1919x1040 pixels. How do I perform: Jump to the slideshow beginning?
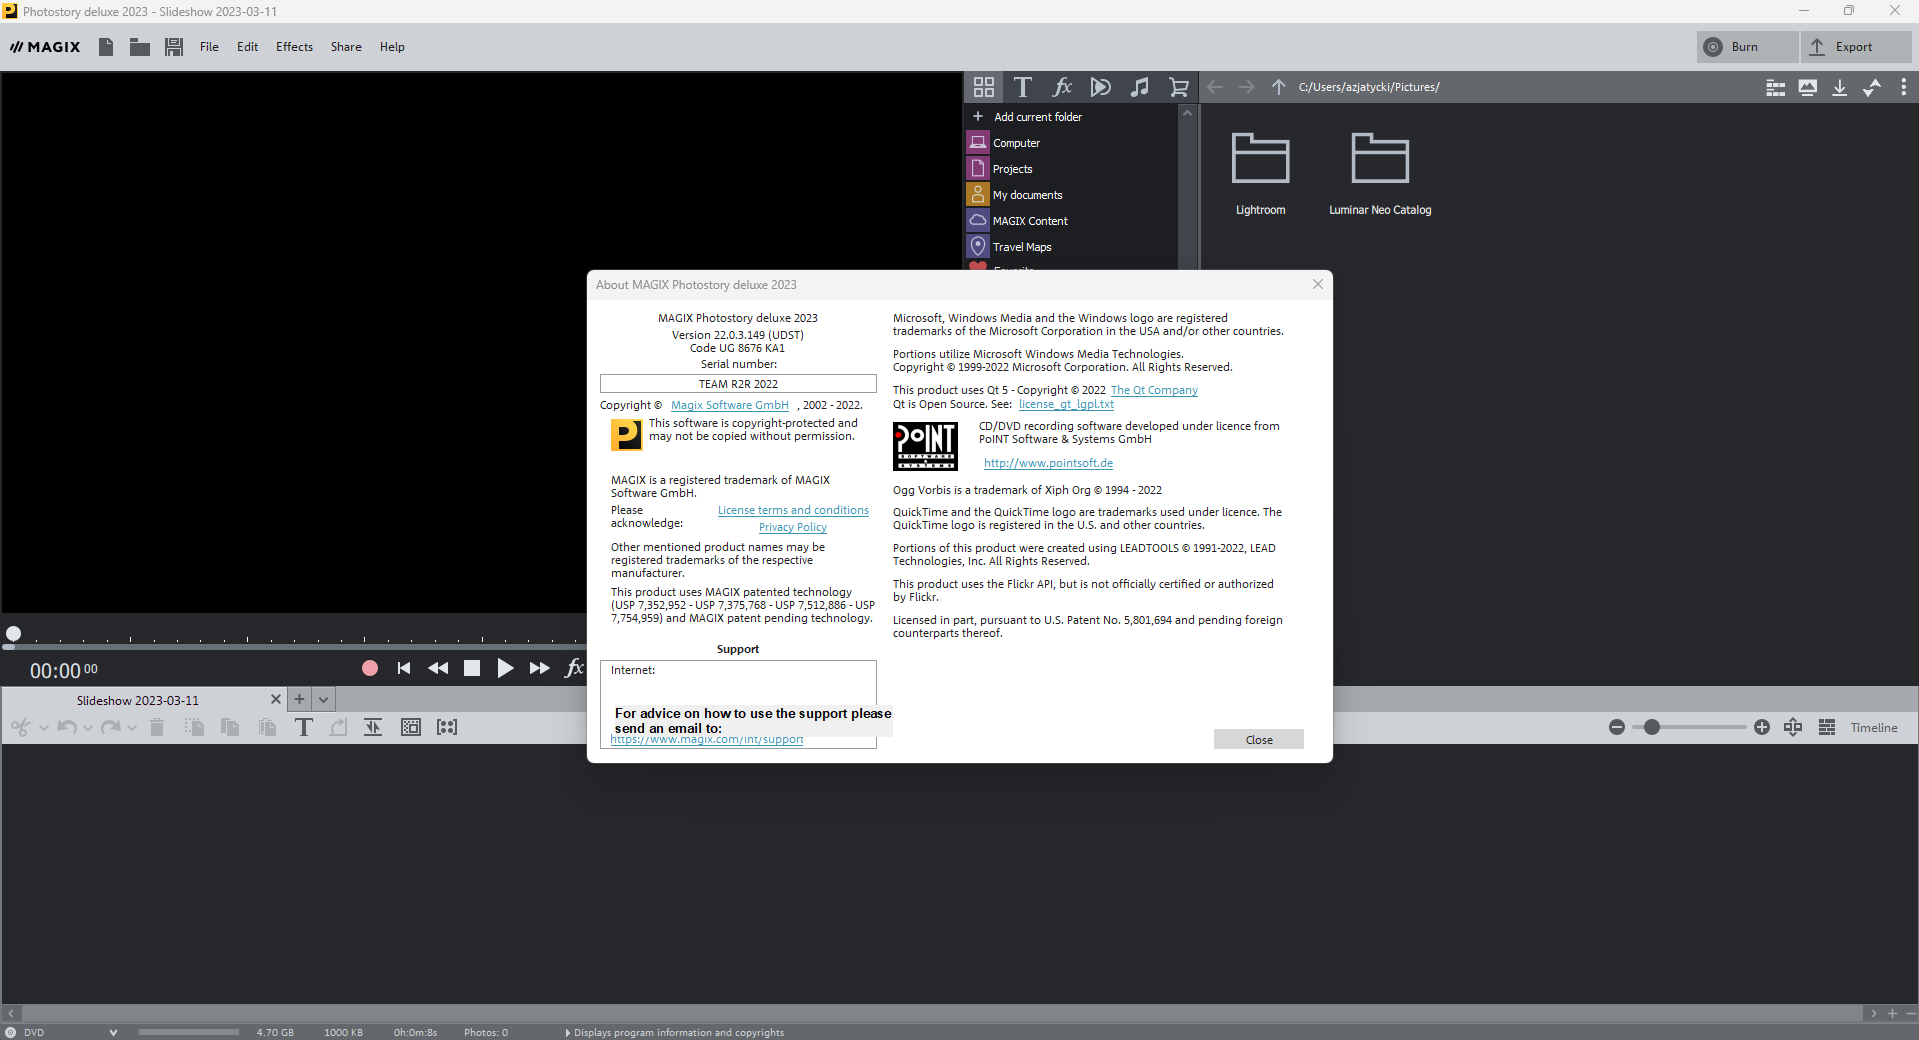[x=404, y=668]
